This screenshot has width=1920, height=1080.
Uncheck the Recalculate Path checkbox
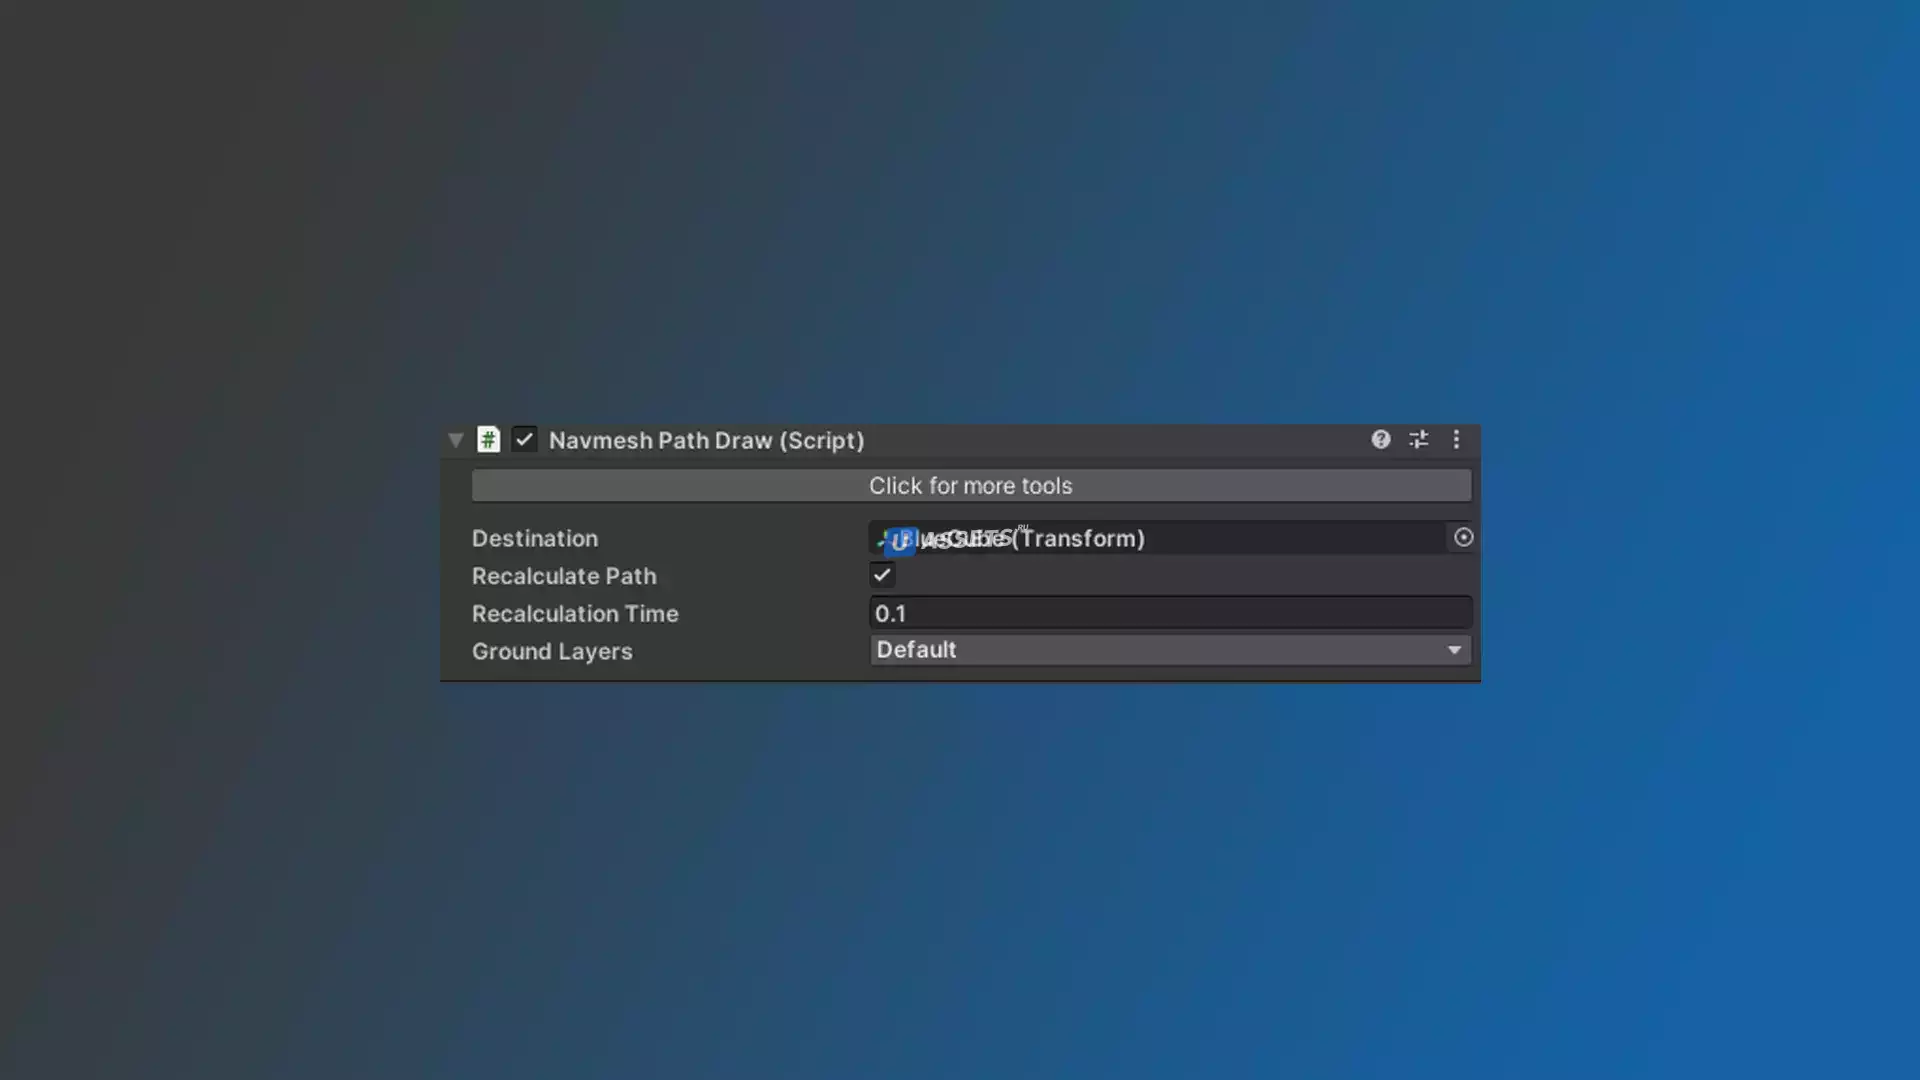pos(882,575)
